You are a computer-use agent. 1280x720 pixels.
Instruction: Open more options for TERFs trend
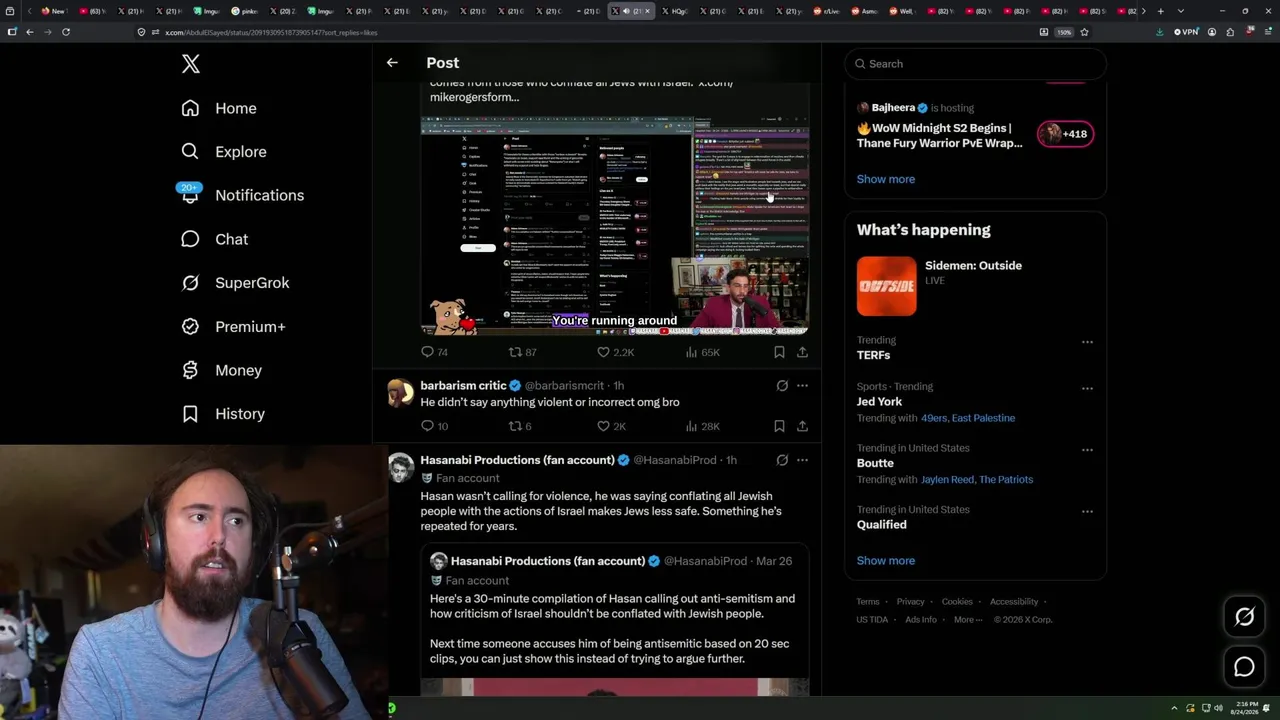point(1087,342)
